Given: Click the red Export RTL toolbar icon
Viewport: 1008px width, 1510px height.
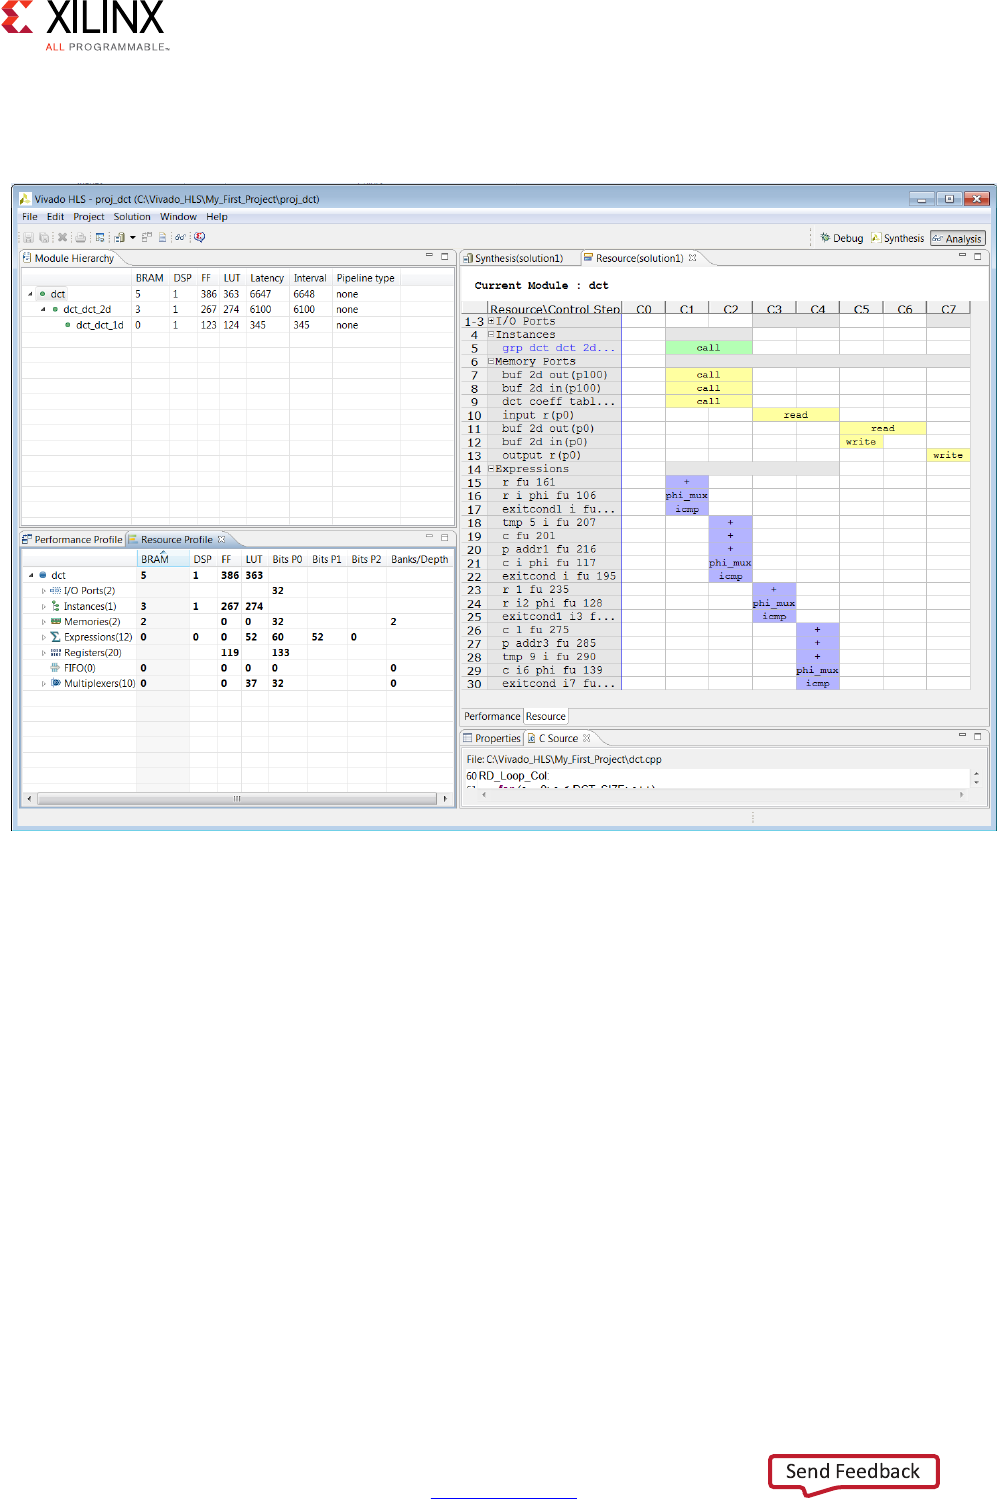Looking at the screenshot, I should point(200,238).
